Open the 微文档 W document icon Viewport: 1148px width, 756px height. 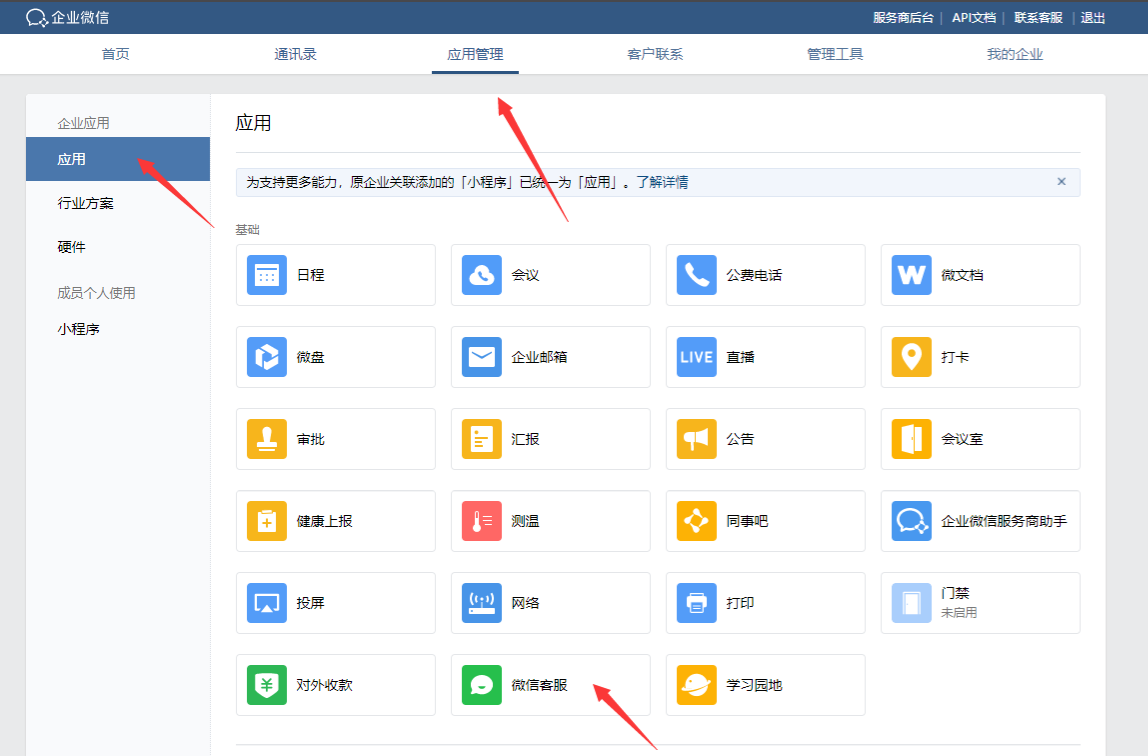pos(912,275)
